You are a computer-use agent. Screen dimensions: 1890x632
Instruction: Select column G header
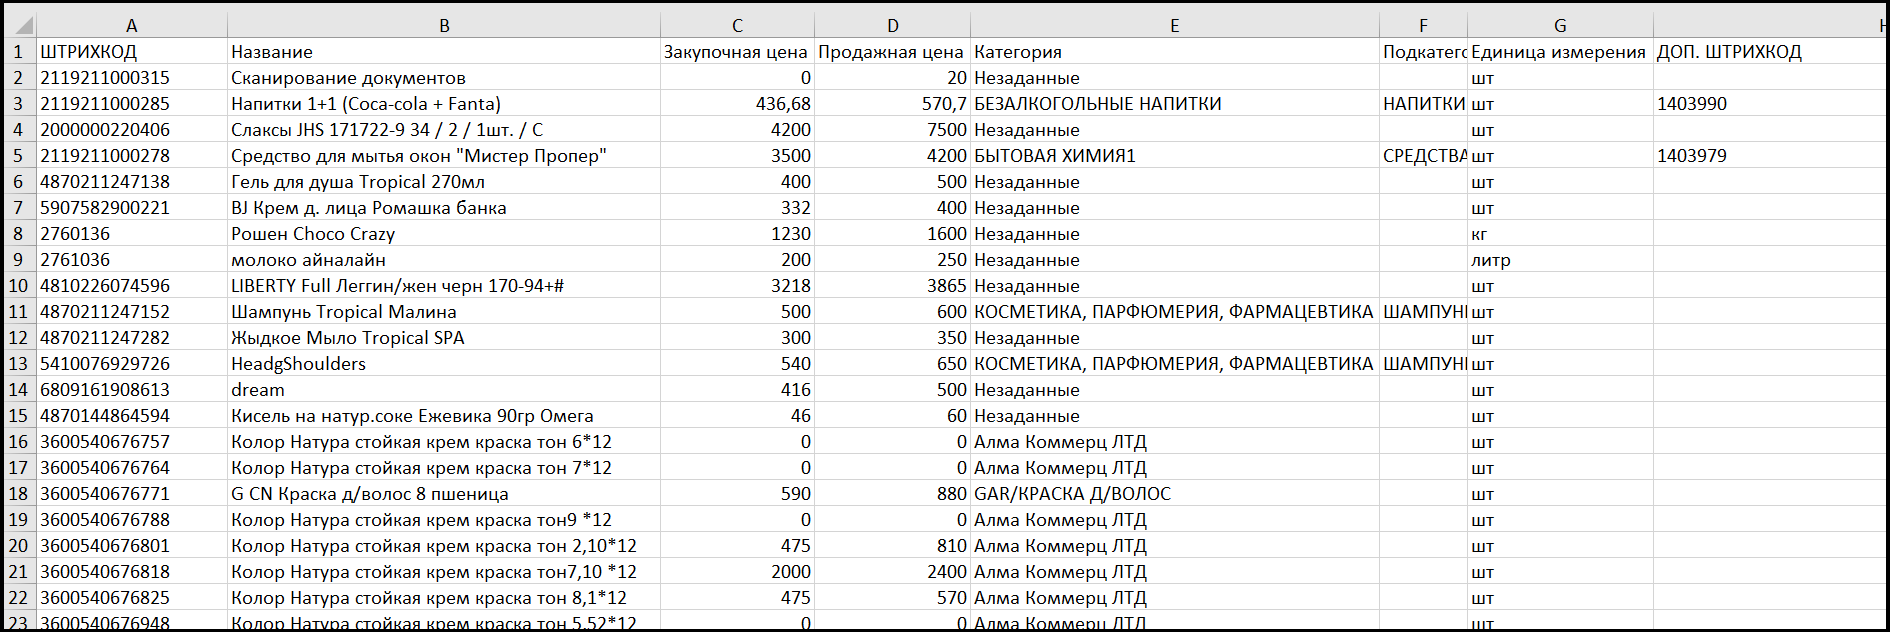[x=1560, y=25]
